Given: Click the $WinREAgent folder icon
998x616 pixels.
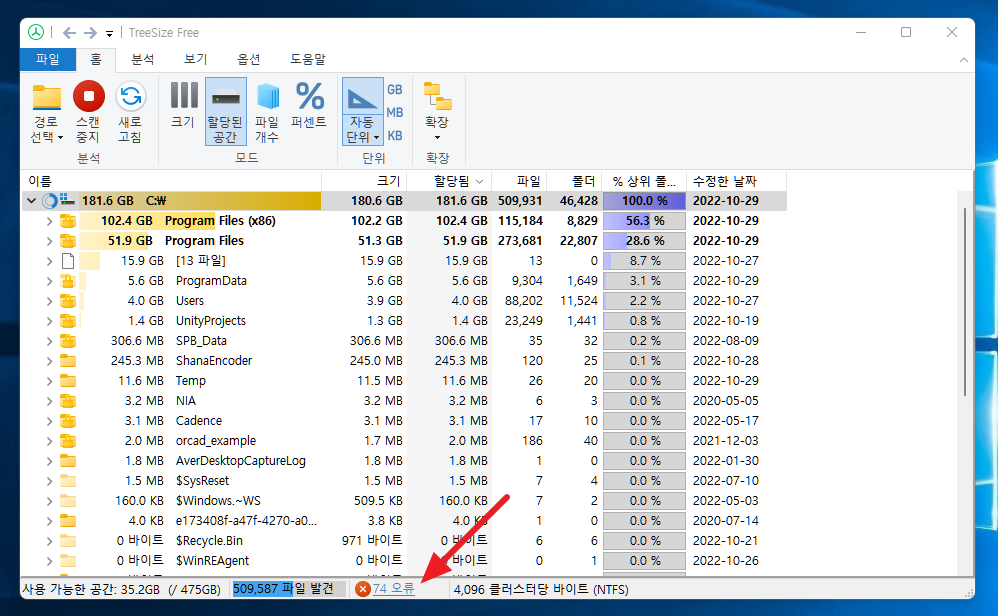Looking at the screenshot, I should pos(68,561).
